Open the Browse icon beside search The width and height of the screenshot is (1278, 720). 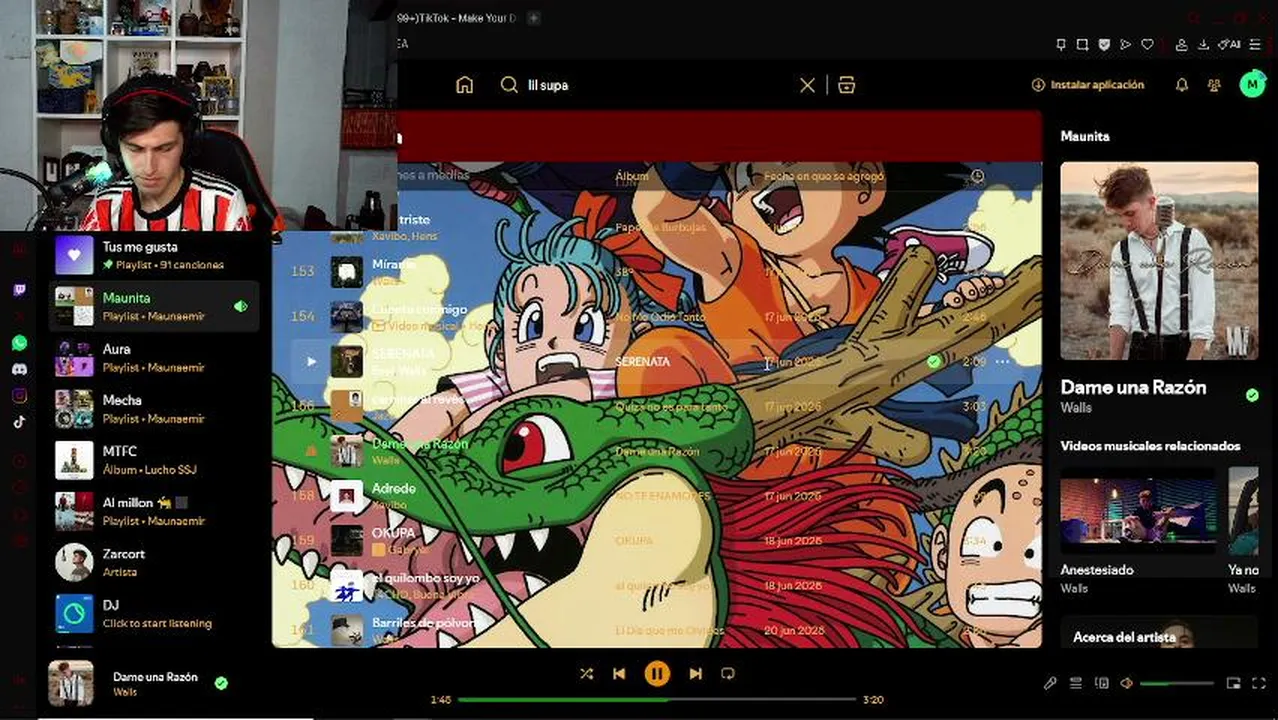coord(847,85)
